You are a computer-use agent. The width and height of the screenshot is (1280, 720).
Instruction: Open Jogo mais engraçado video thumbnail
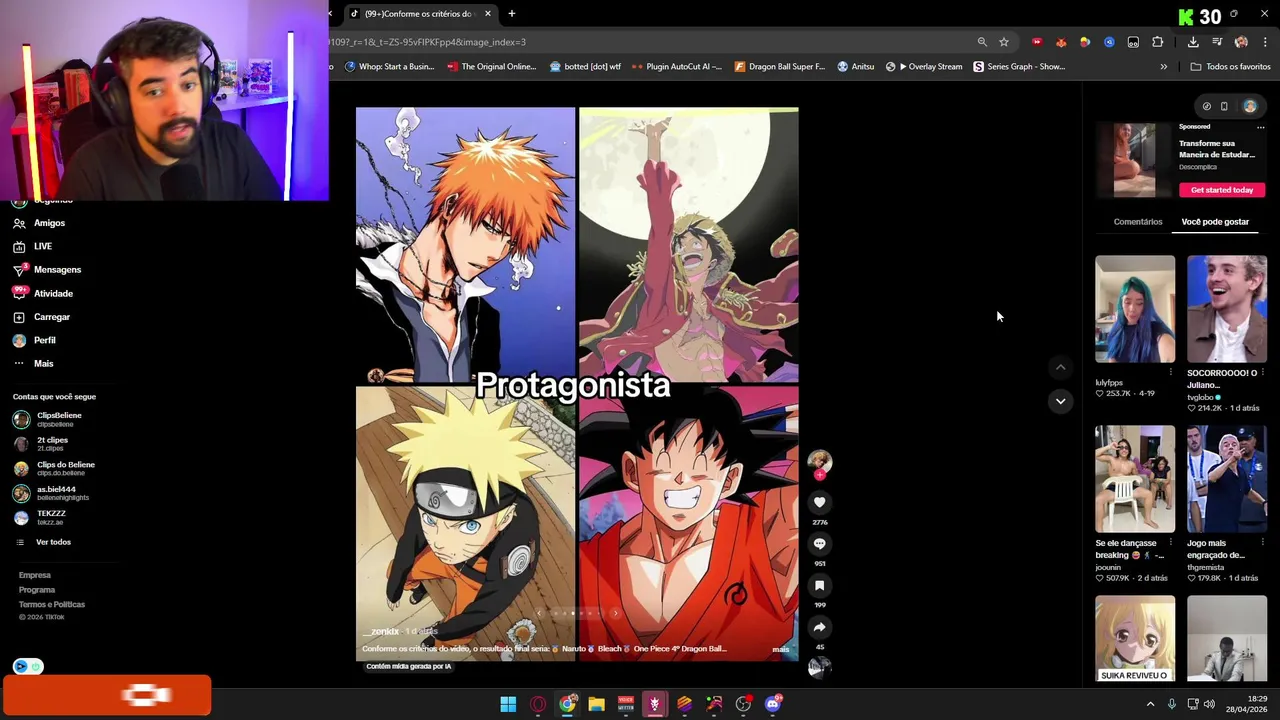[x=1227, y=479]
